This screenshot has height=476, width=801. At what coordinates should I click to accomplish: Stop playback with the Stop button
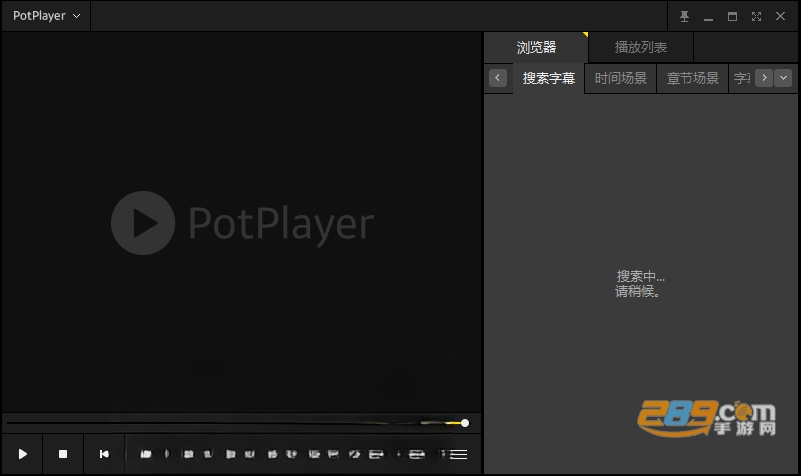tap(63, 454)
